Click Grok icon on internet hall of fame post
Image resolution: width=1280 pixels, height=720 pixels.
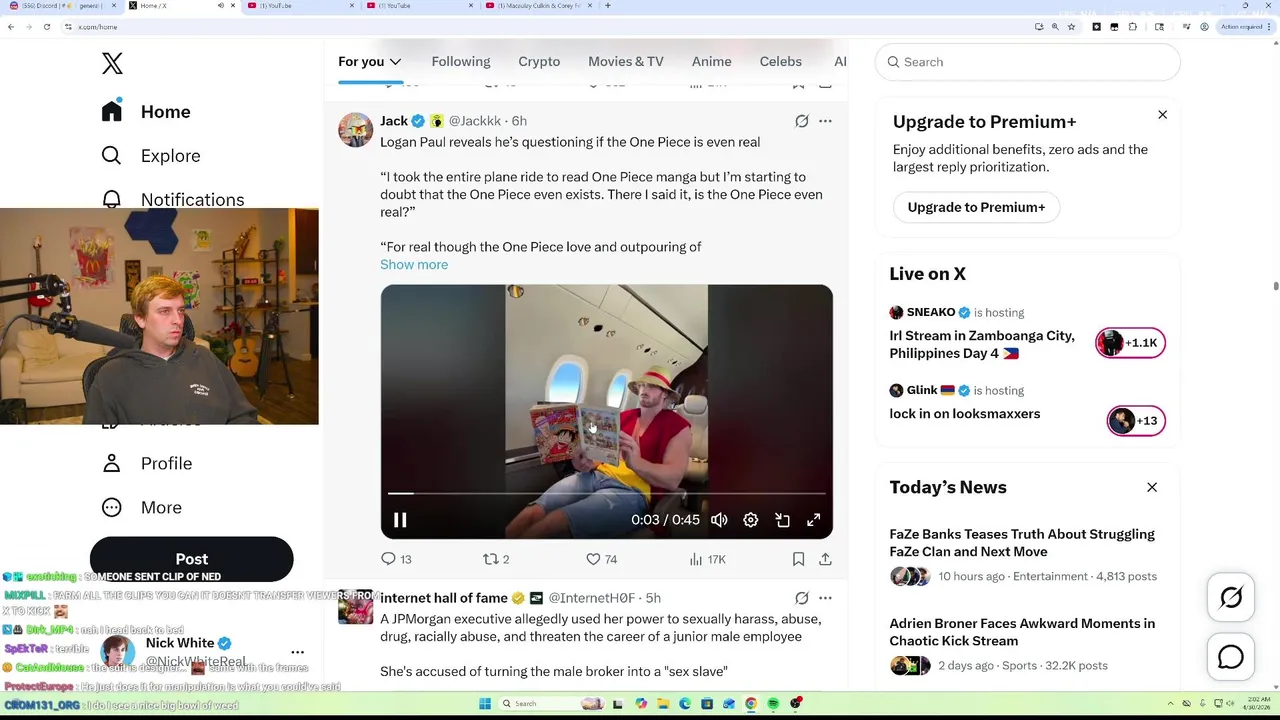point(802,598)
